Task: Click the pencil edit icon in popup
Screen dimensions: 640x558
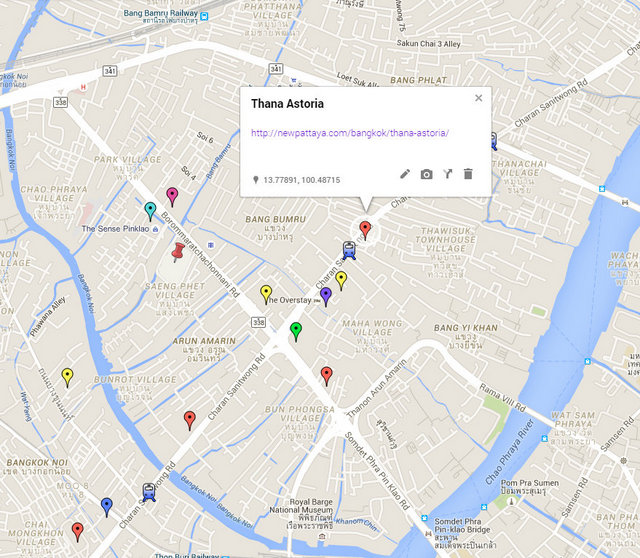Action: (x=405, y=174)
